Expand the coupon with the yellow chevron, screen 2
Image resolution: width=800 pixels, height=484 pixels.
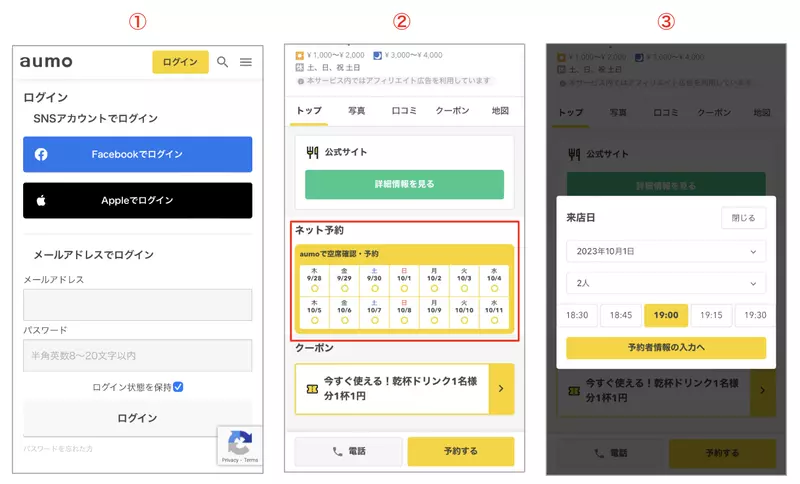pyautogui.click(x=501, y=389)
